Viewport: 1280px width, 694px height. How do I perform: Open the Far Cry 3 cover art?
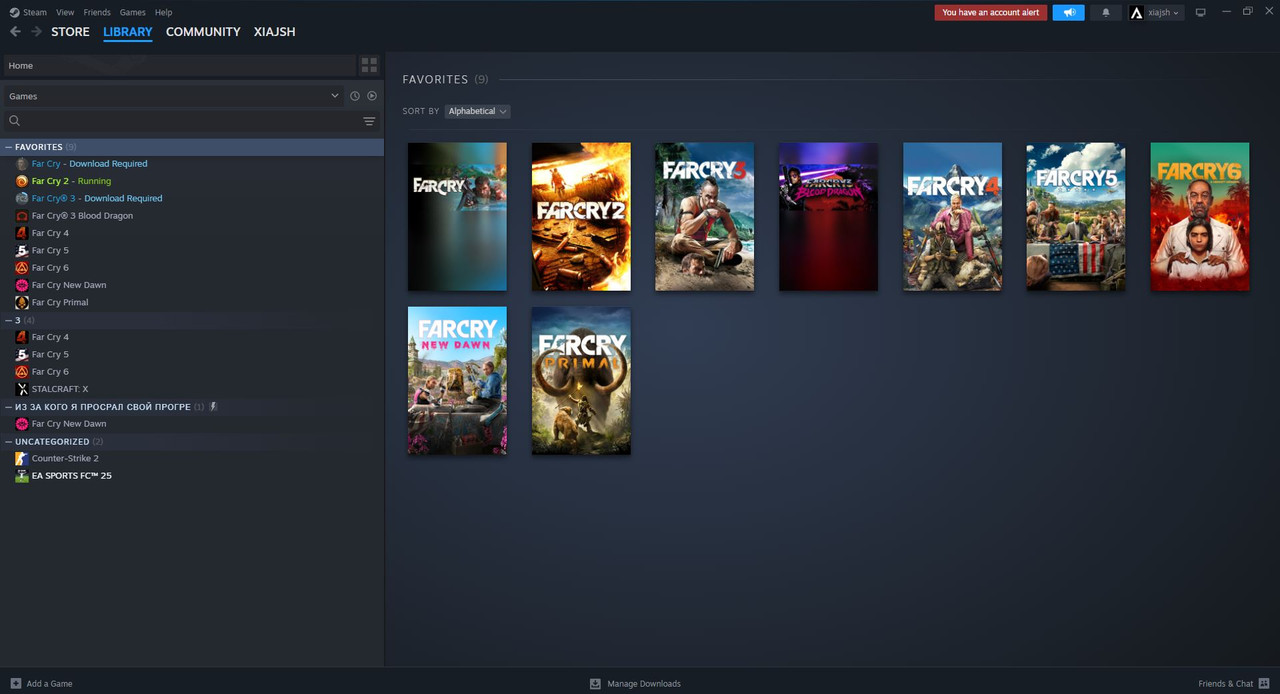705,216
